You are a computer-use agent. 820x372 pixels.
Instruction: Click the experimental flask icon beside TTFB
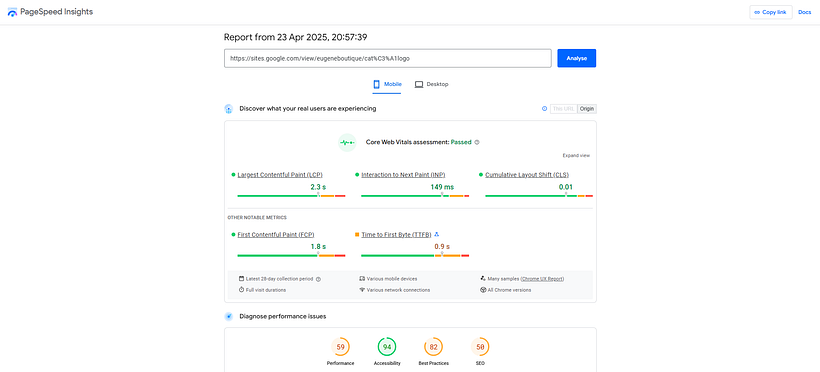coord(437,234)
